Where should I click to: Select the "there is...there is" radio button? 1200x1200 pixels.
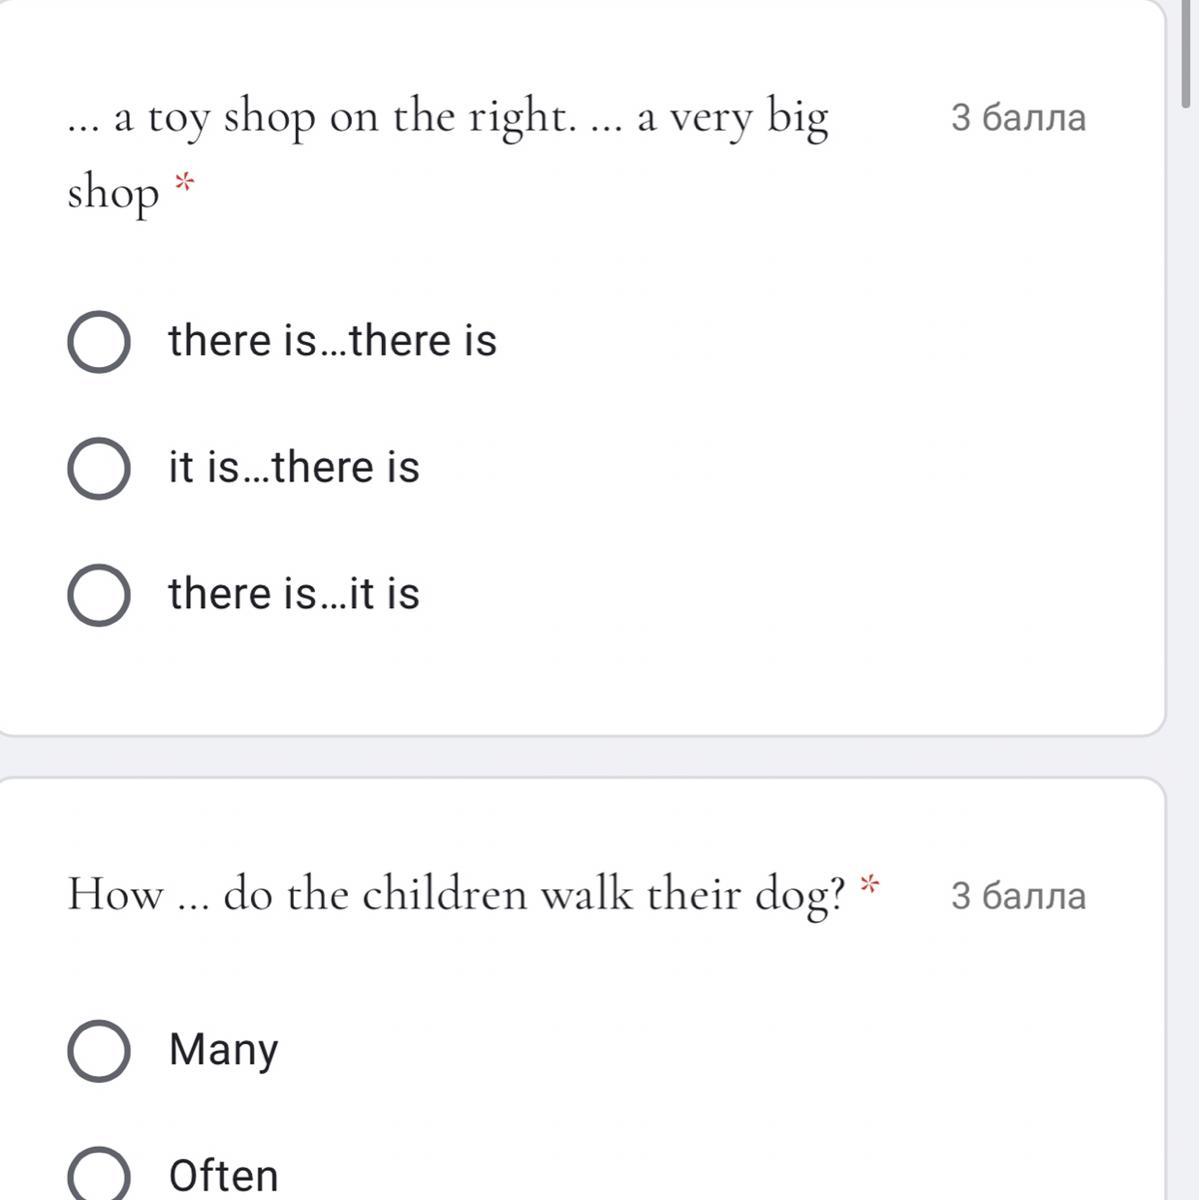pos(99,342)
